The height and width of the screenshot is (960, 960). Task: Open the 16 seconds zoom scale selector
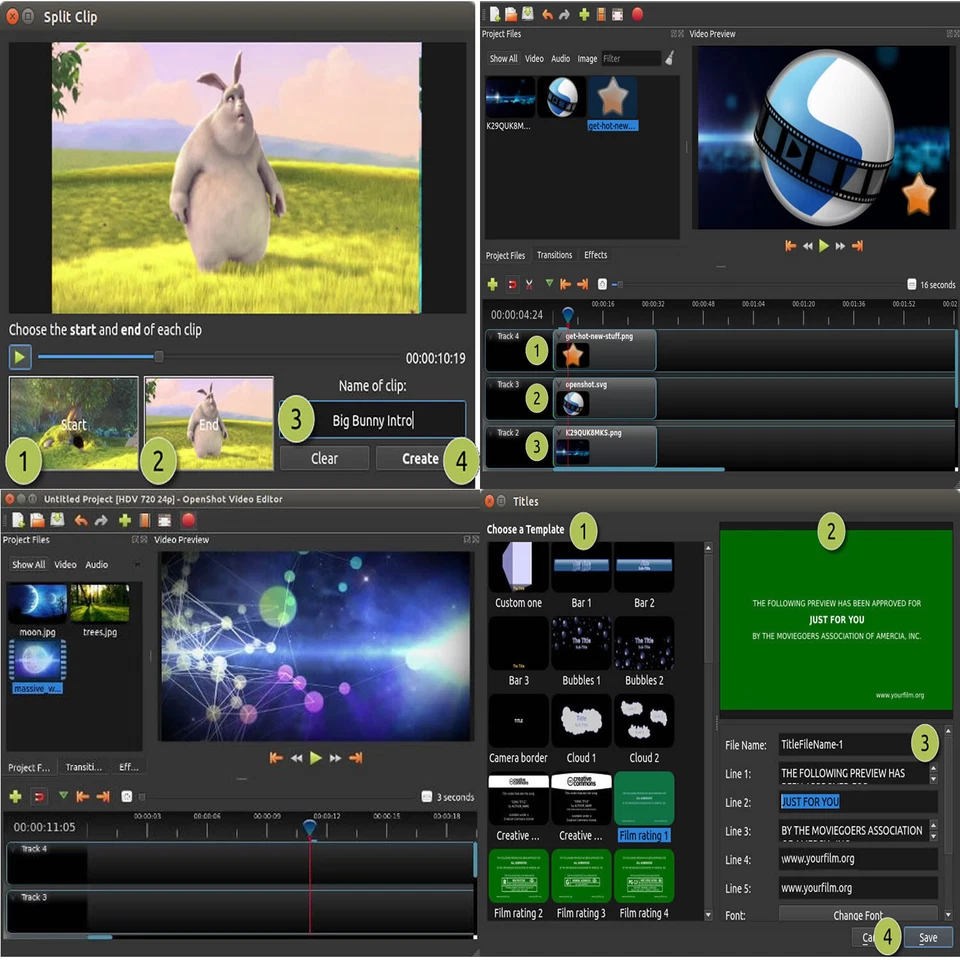(930, 284)
